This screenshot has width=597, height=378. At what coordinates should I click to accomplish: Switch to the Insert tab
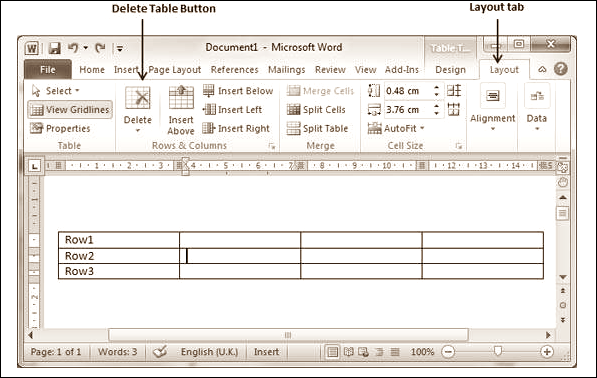(x=126, y=70)
